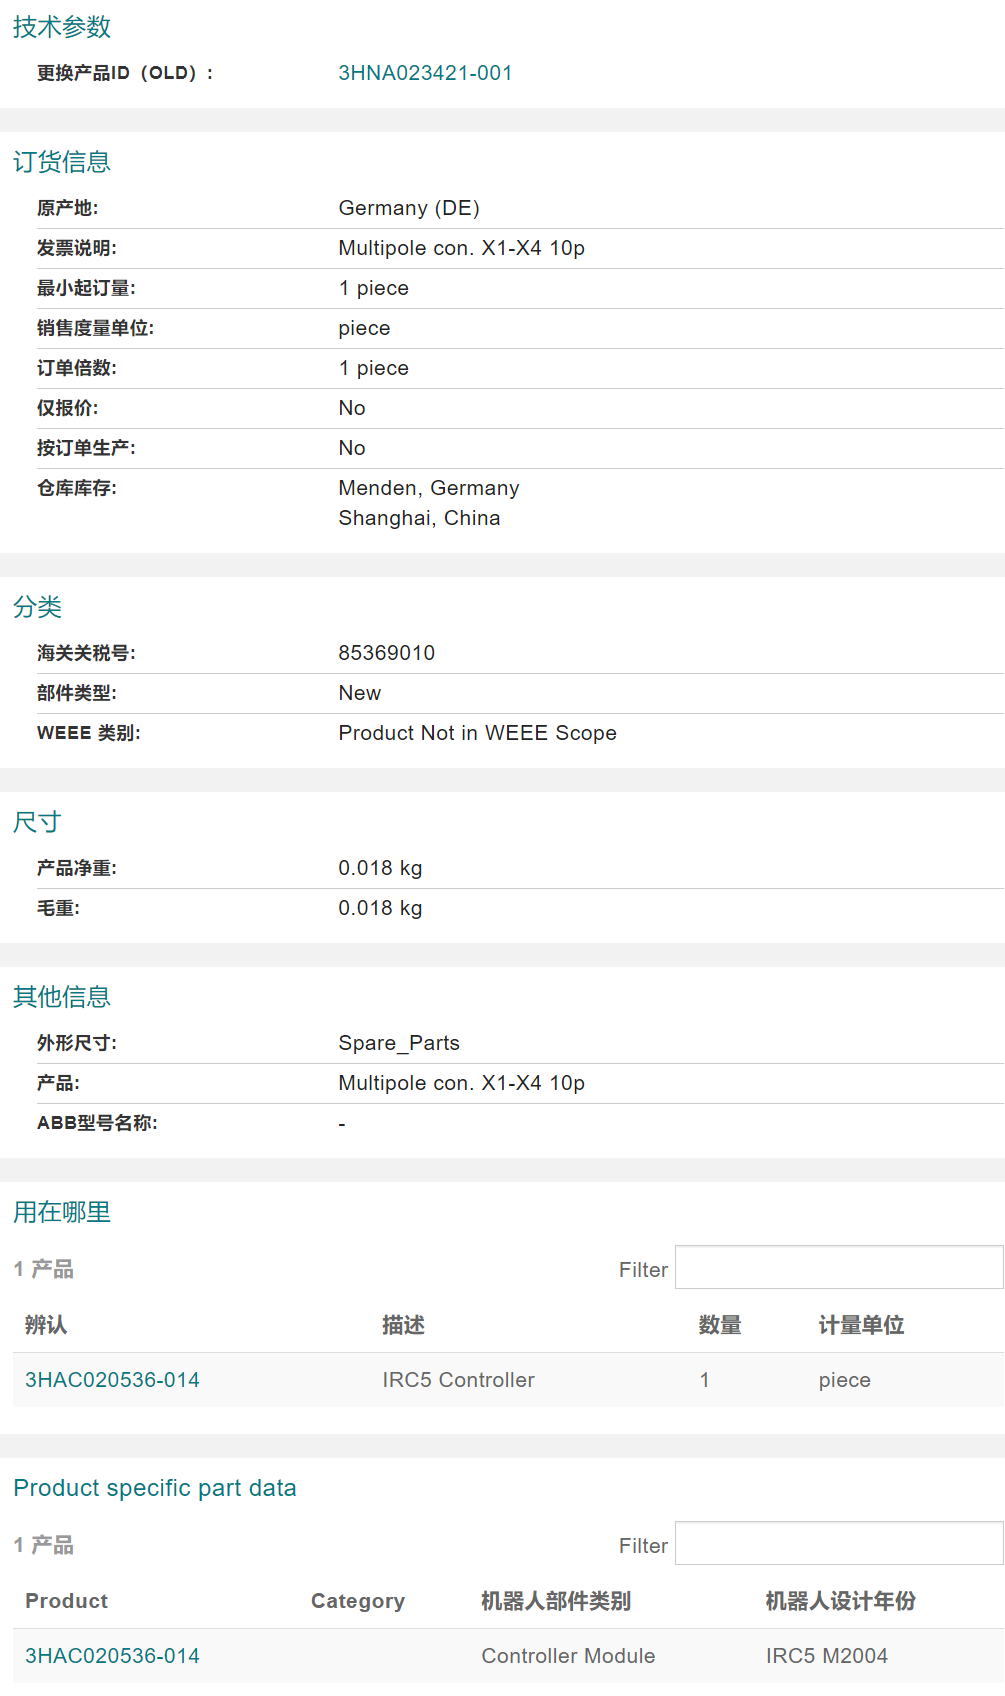Image resolution: width=1005 pixels, height=1696 pixels.
Task: Click Filter box in Product specific part data
Action: 838,1544
